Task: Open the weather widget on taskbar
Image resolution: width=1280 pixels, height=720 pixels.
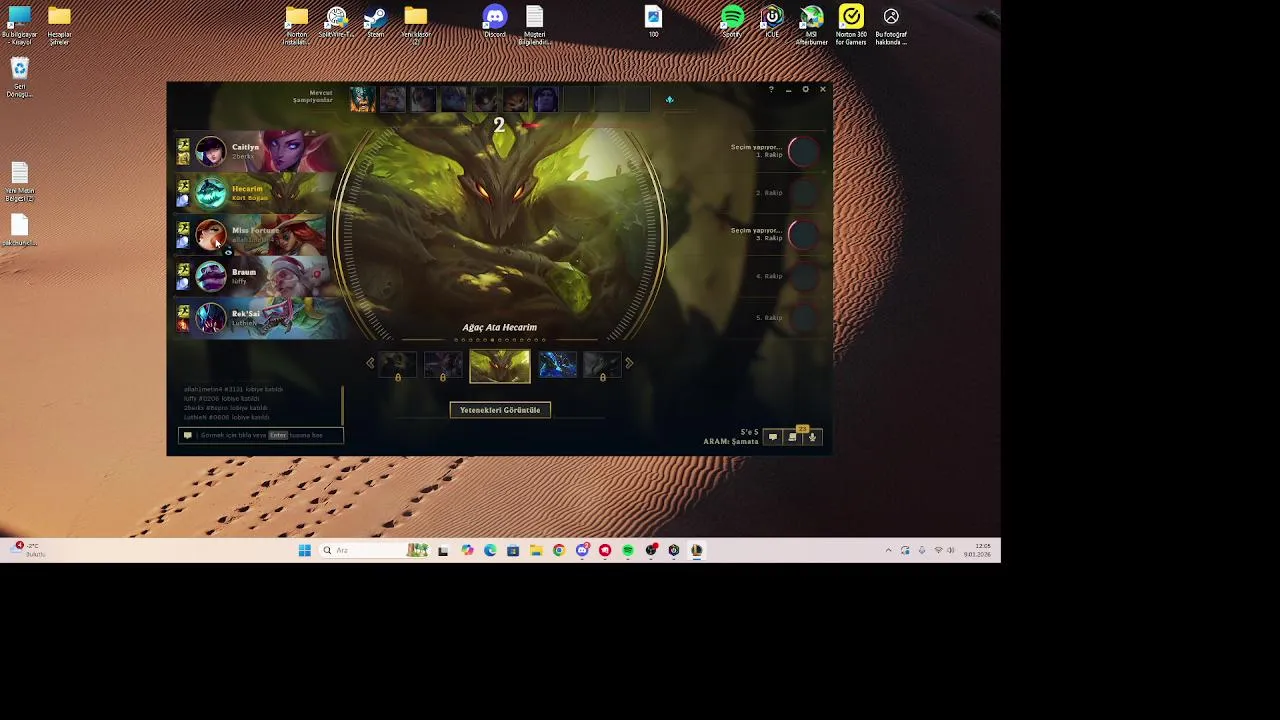Action: click(28, 549)
